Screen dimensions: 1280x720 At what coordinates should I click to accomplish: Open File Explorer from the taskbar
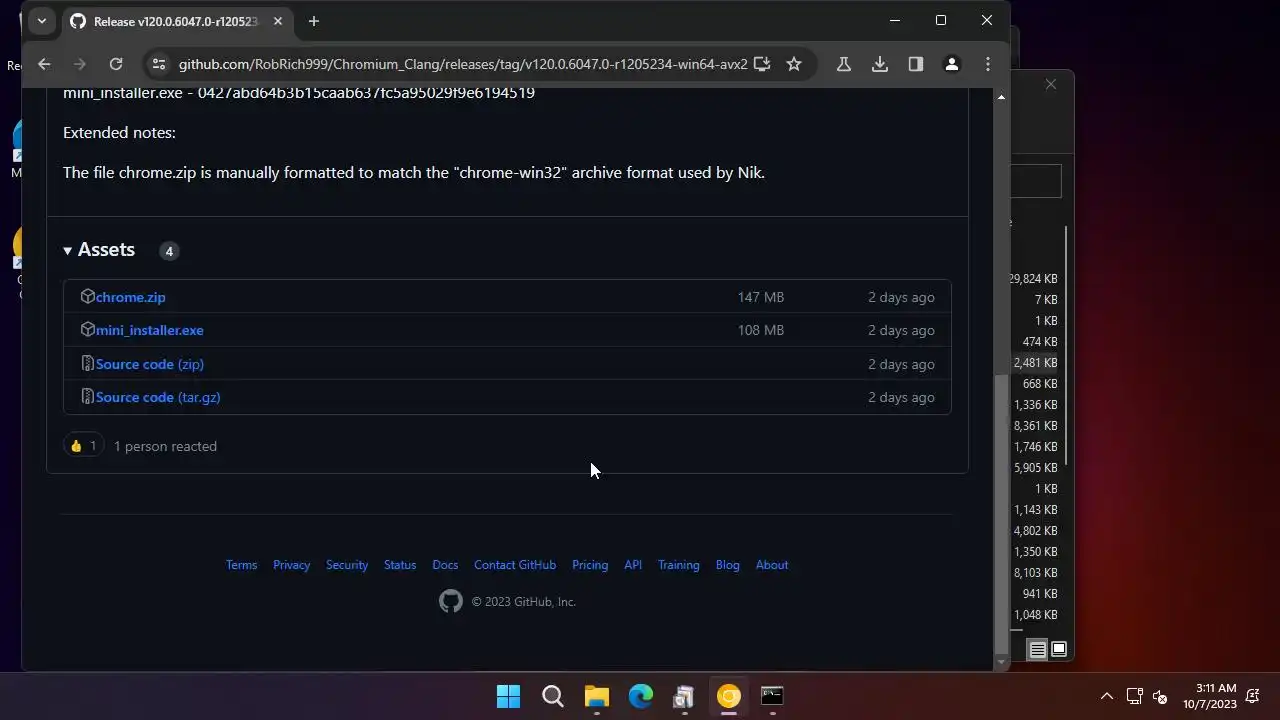(x=597, y=696)
